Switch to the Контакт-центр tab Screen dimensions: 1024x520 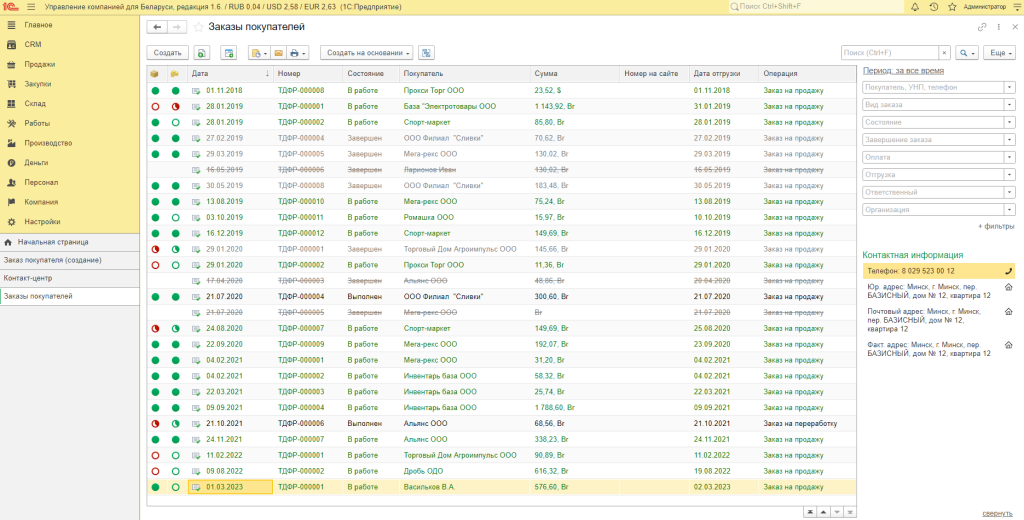(28, 278)
